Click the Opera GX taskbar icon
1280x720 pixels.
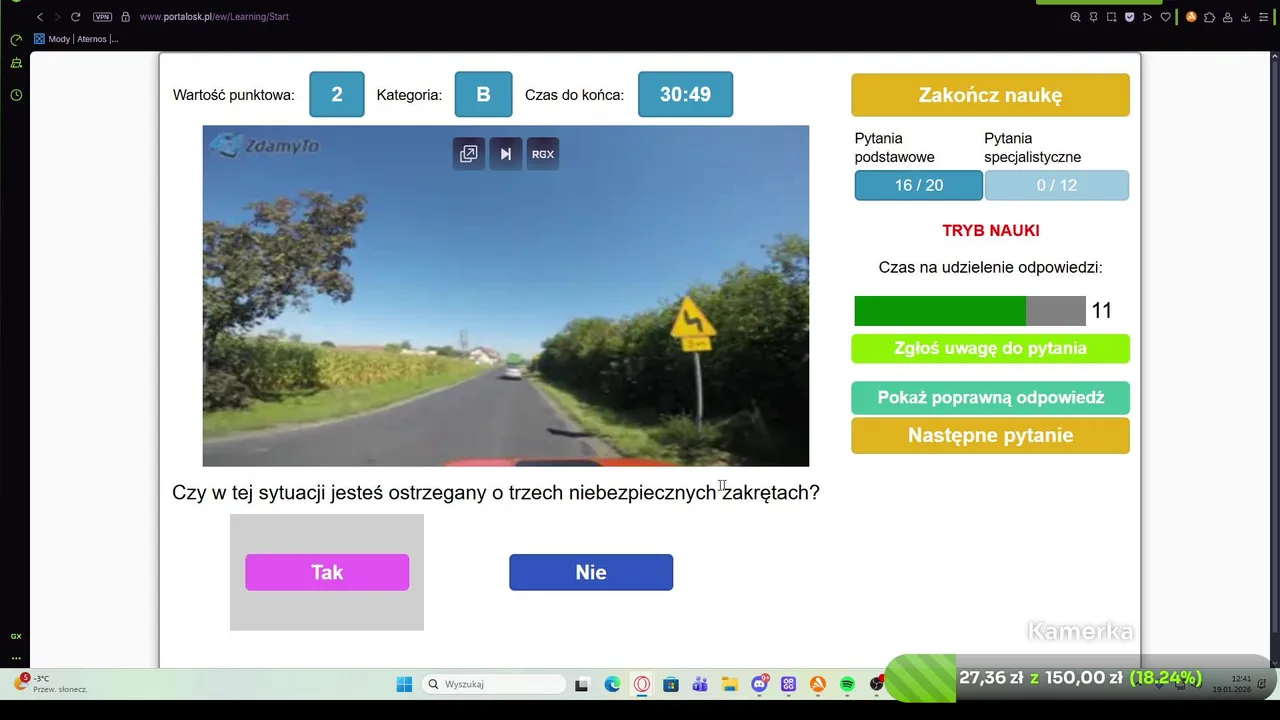coord(641,684)
